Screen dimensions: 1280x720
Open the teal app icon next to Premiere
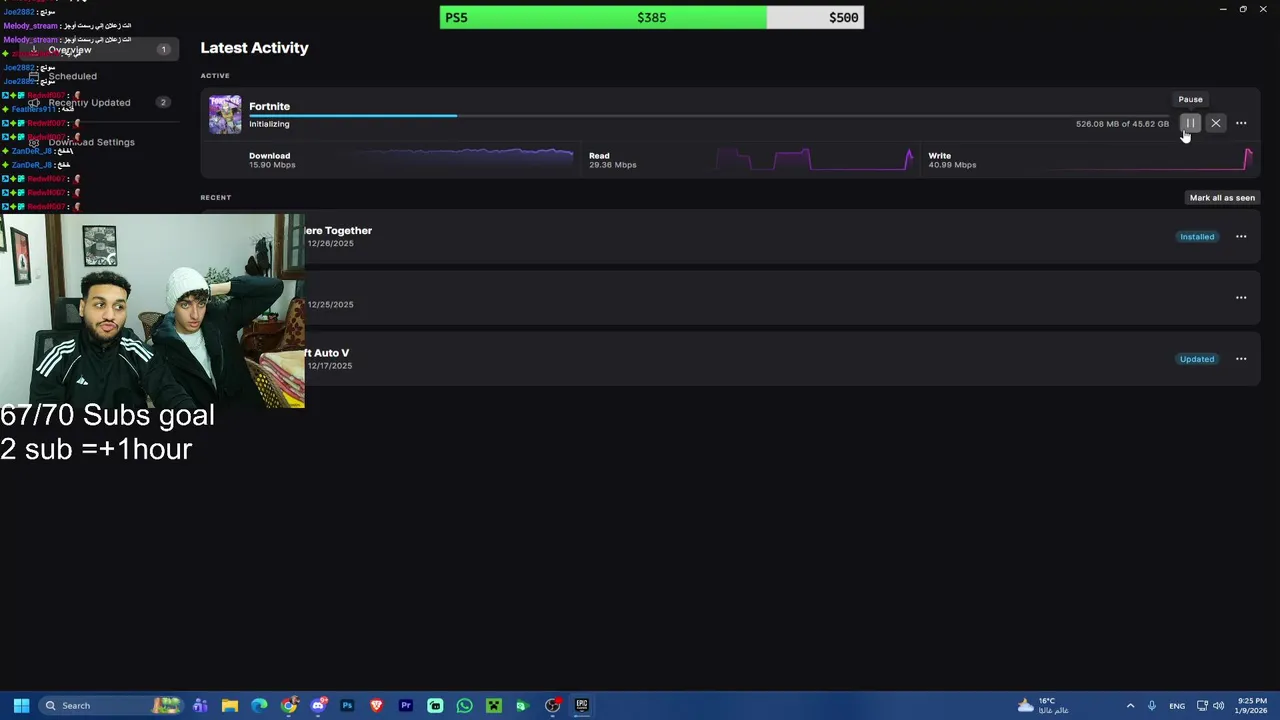[435, 705]
